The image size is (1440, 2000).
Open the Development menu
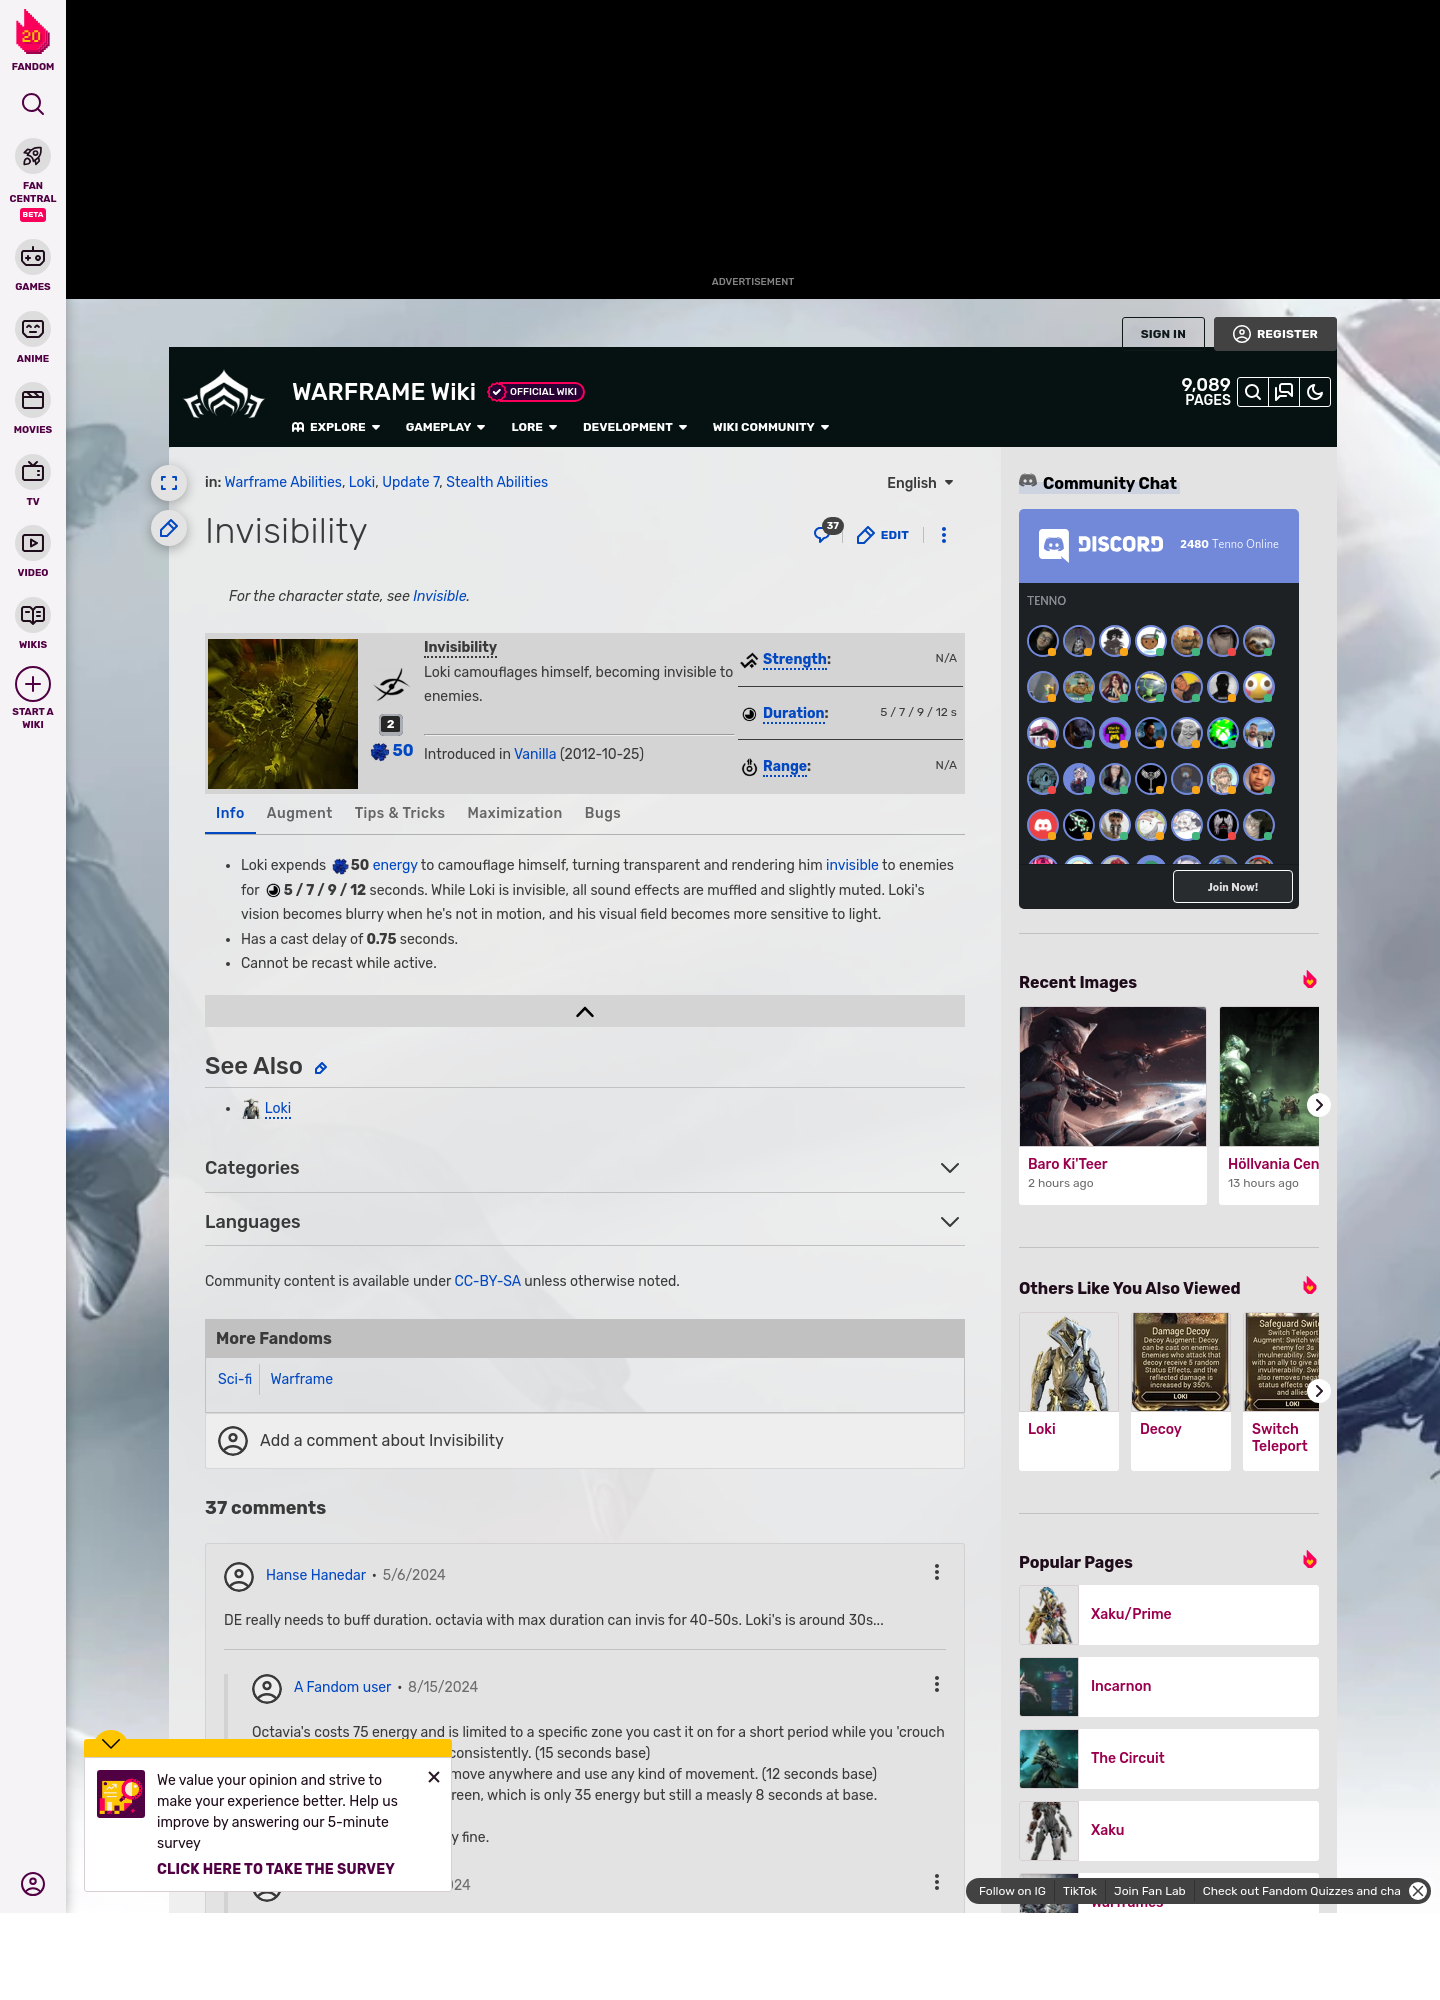click(x=635, y=427)
